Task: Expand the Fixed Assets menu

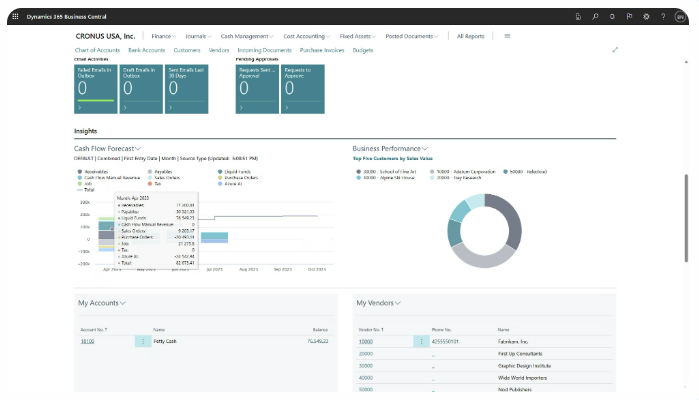Action: click(358, 36)
